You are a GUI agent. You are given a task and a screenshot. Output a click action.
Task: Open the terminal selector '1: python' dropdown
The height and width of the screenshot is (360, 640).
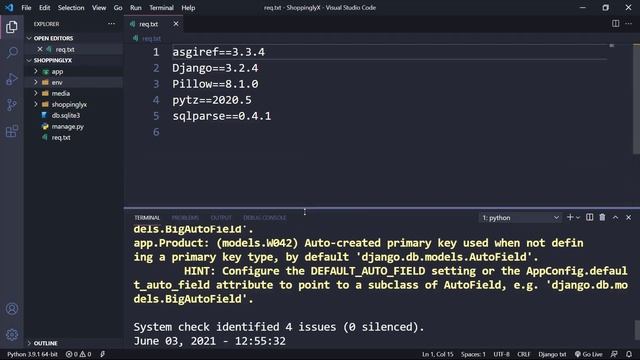pyautogui.click(x=520, y=218)
